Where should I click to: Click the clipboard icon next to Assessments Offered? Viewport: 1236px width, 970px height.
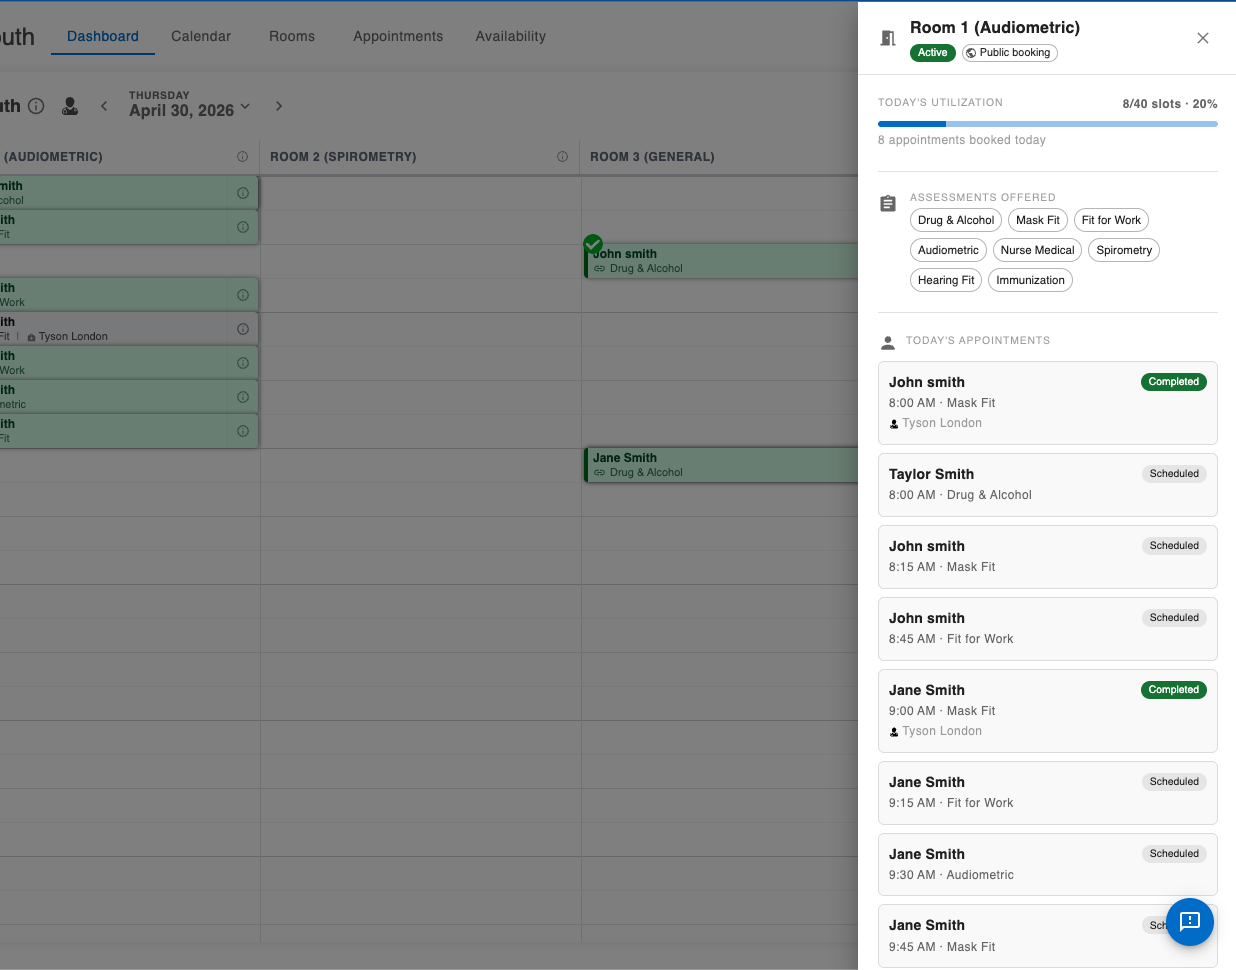888,204
